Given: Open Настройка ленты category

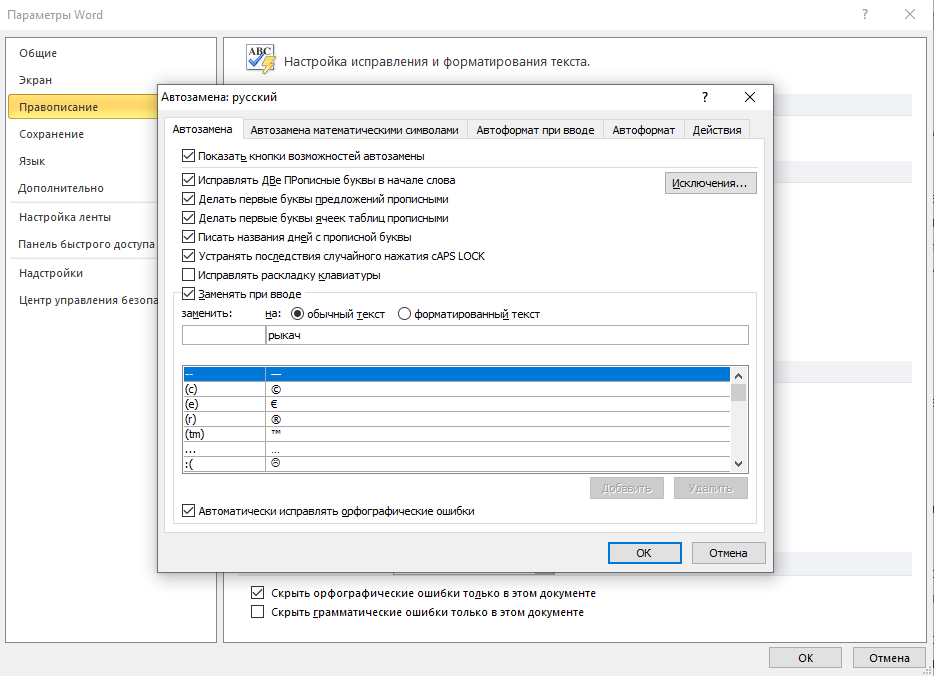Looking at the screenshot, I should pos(65,217).
